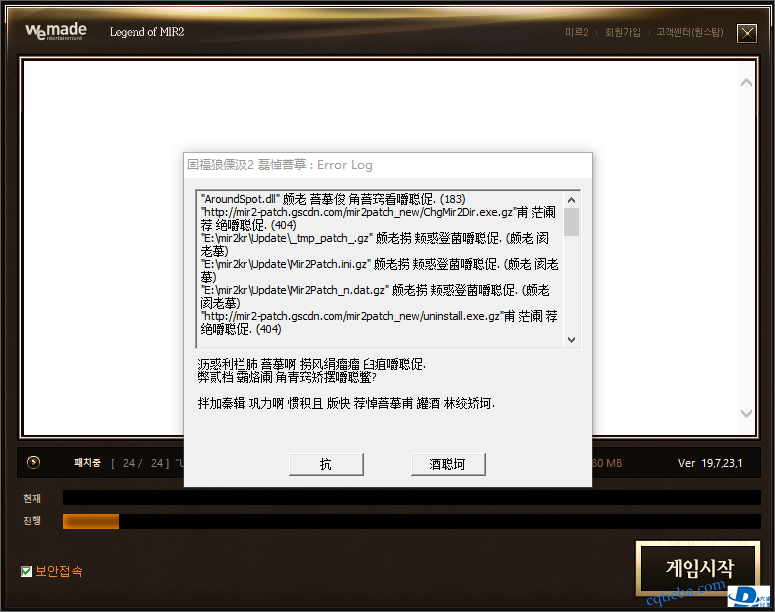Click the launcher news panel down chevron
Viewport: 775px width, 612px height.
(x=746, y=413)
